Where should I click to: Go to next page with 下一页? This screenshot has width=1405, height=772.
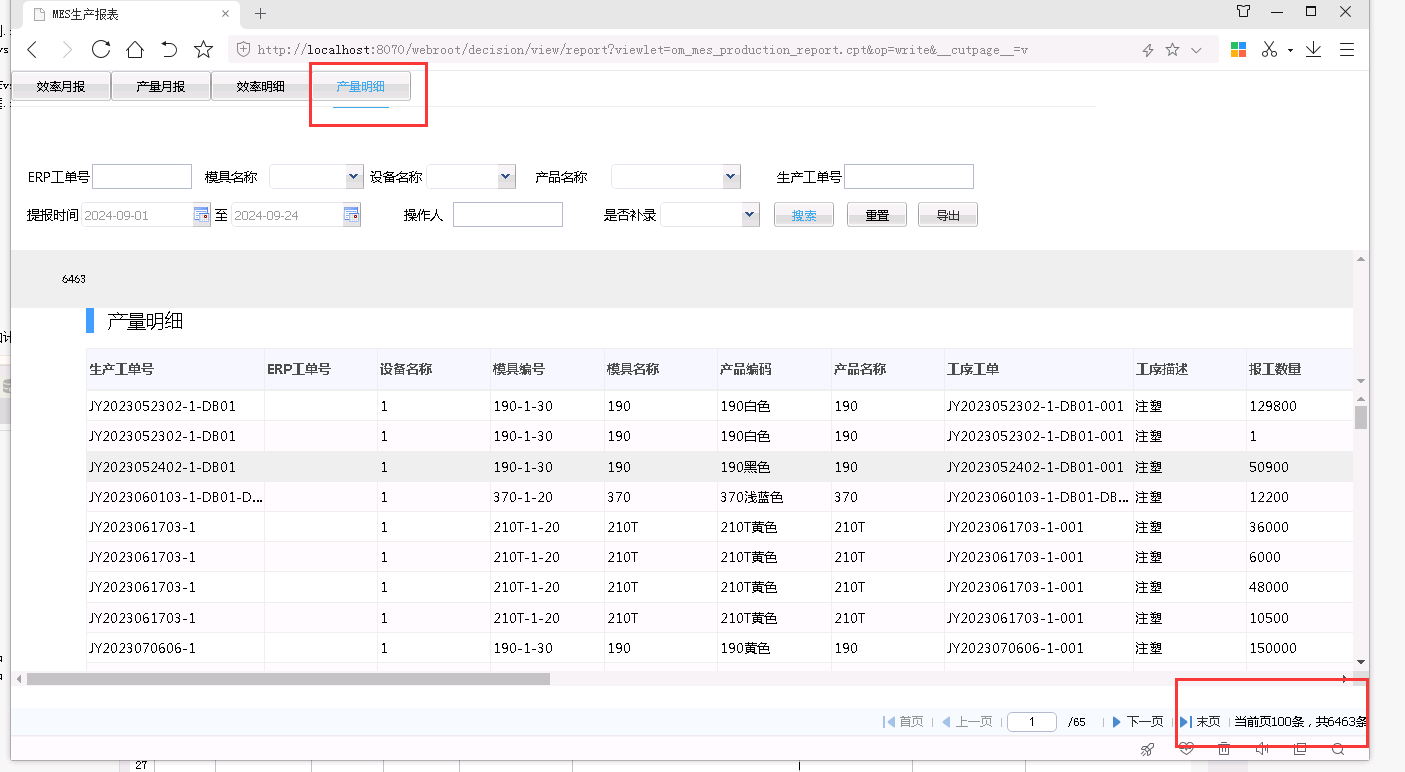click(x=1138, y=722)
